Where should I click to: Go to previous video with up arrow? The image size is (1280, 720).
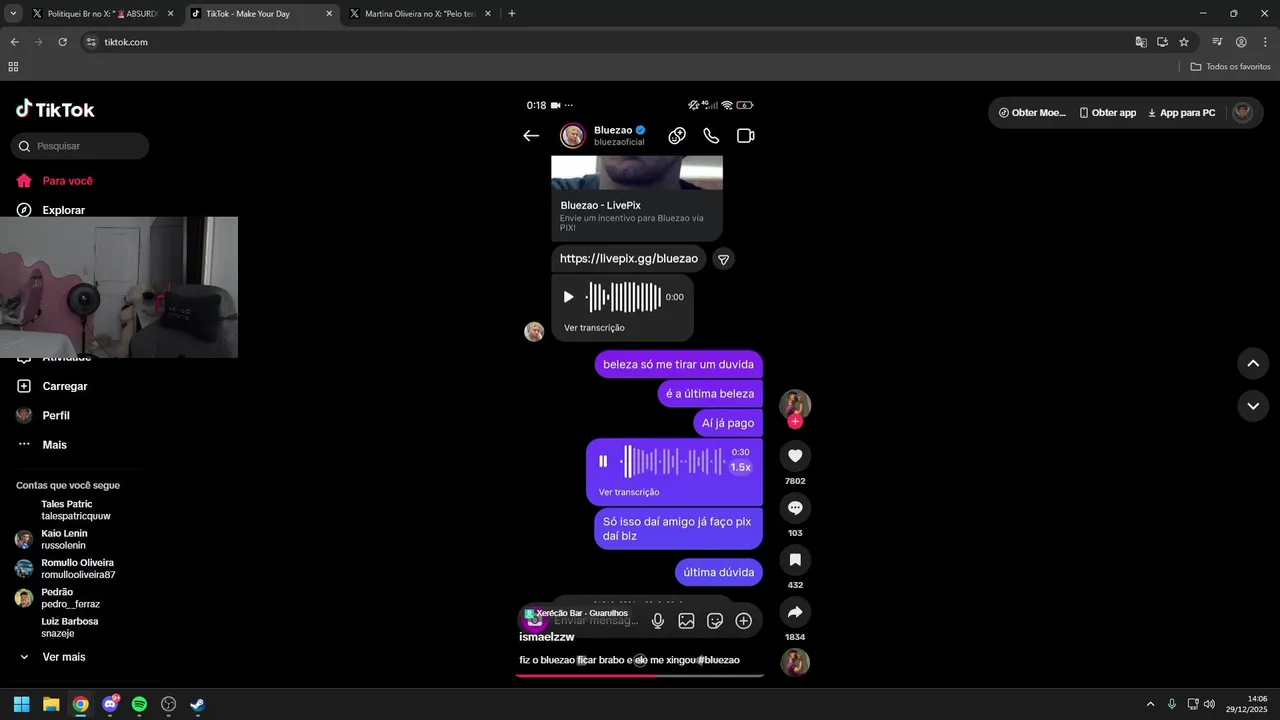pyautogui.click(x=1253, y=363)
